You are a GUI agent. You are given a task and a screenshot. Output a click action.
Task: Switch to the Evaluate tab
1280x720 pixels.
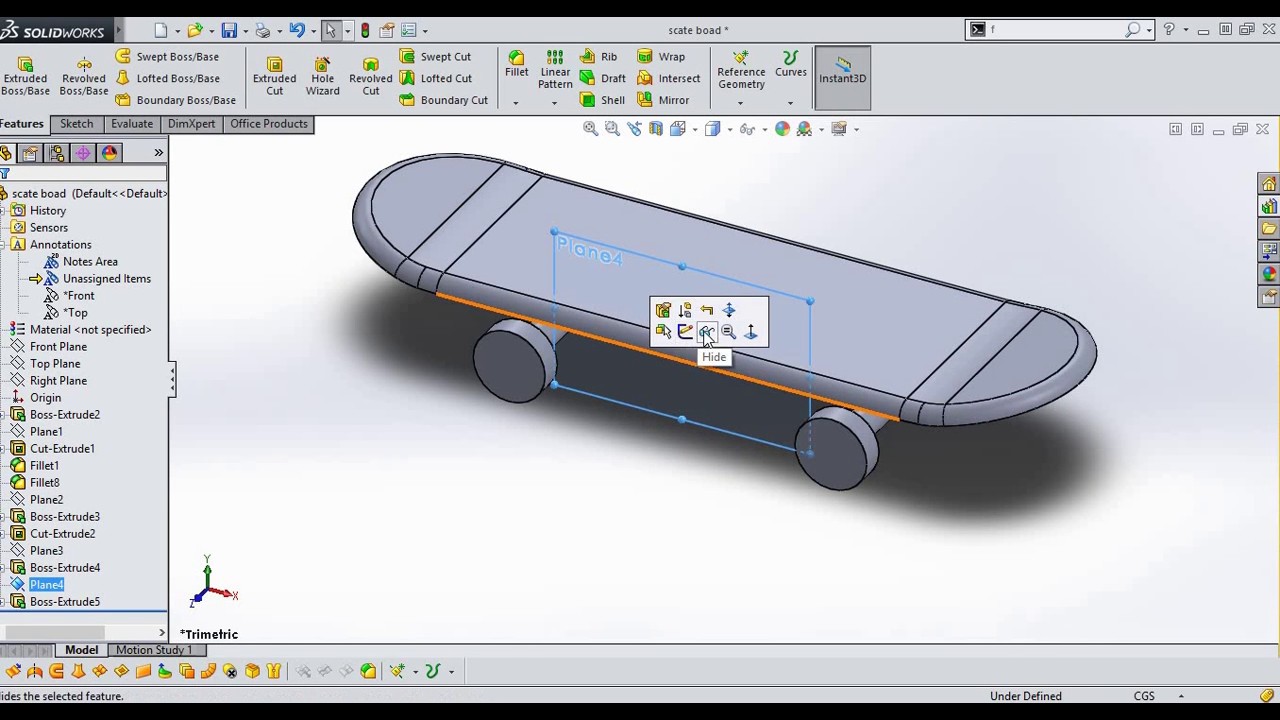tap(132, 124)
